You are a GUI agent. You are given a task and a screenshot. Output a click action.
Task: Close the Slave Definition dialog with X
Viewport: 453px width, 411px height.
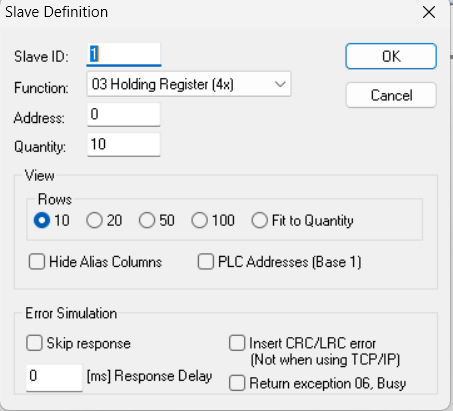coord(429,12)
